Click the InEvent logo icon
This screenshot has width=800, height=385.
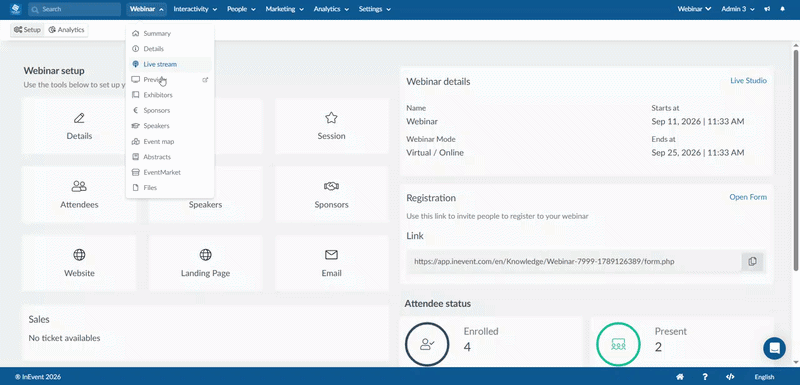click(15, 9)
